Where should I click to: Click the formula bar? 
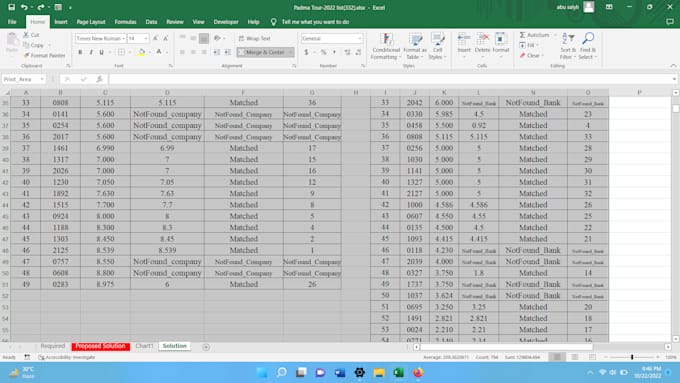tap(390, 79)
